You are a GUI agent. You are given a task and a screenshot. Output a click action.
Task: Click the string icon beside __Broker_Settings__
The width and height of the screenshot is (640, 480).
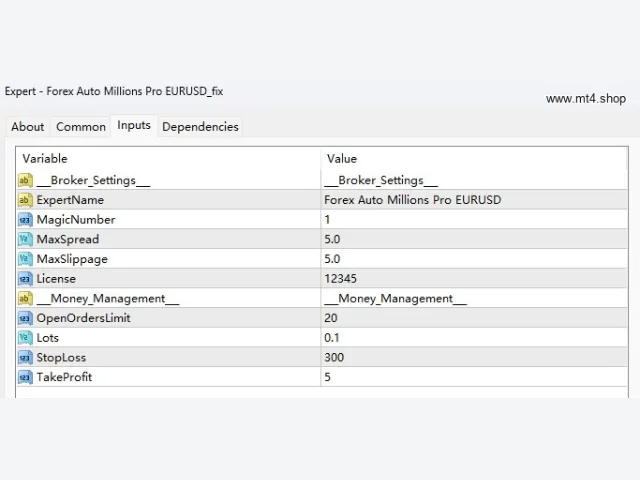click(25, 180)
